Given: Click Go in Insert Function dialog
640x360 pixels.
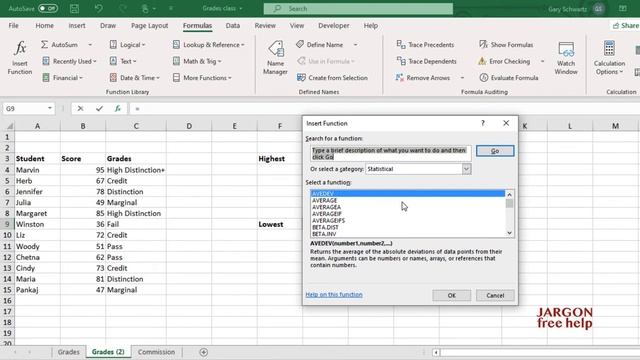Looking at the screenshot, I should click(x=495, y=151).
